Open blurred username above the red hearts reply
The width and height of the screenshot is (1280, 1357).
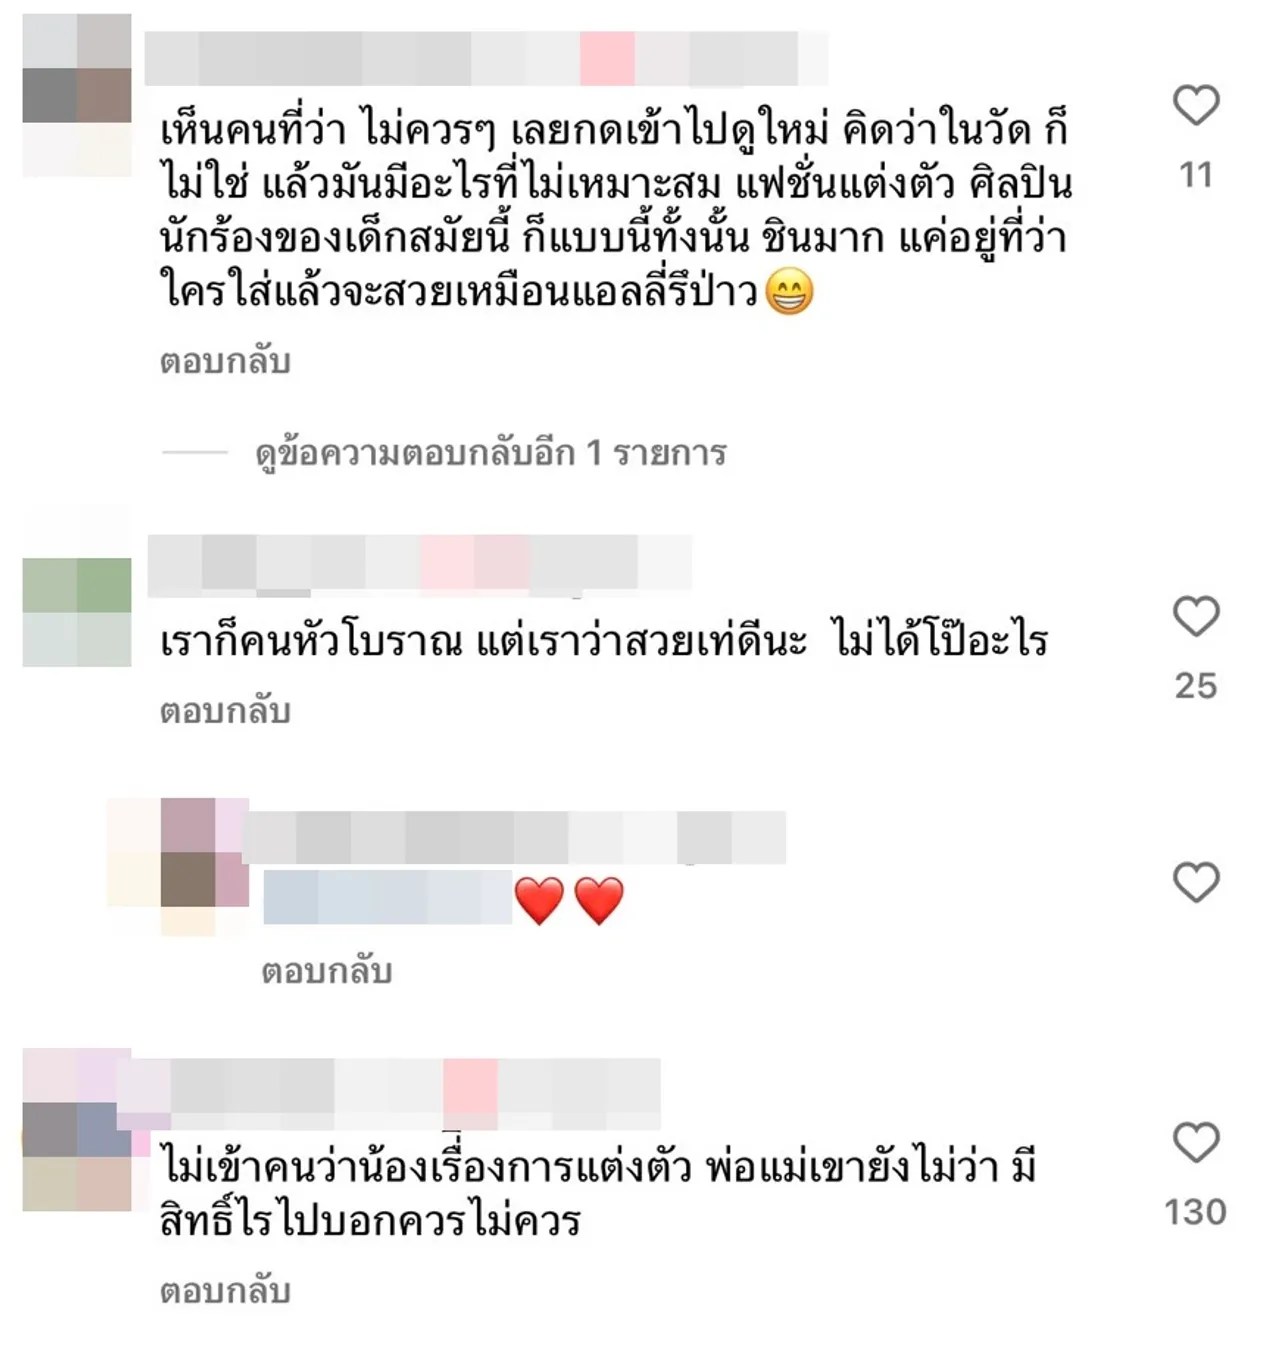pyautogui.click(x=515, y=837)
